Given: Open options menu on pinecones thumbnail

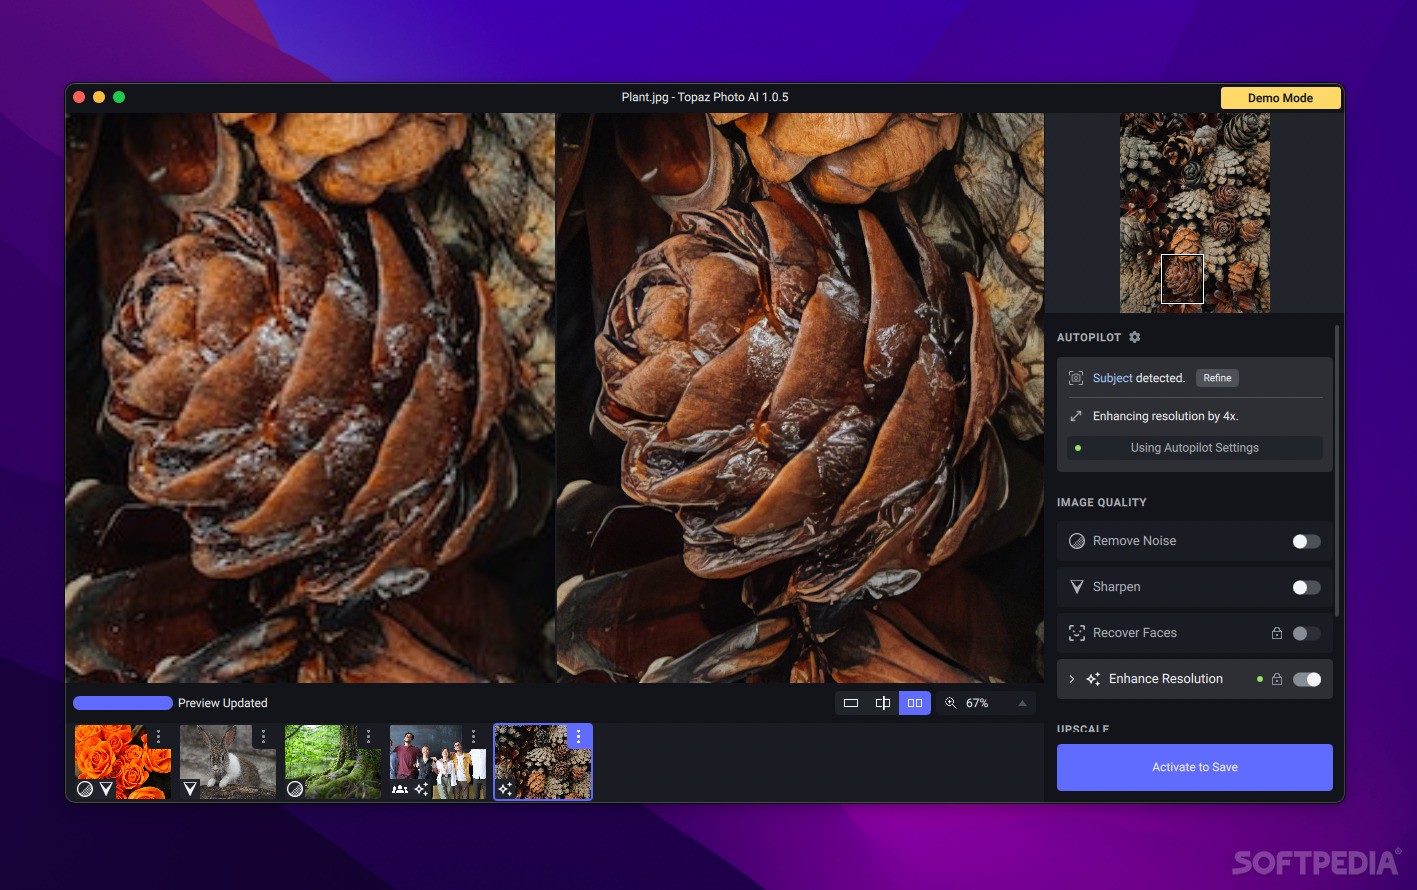Looking at the screenshot, I should pos(578,737).
